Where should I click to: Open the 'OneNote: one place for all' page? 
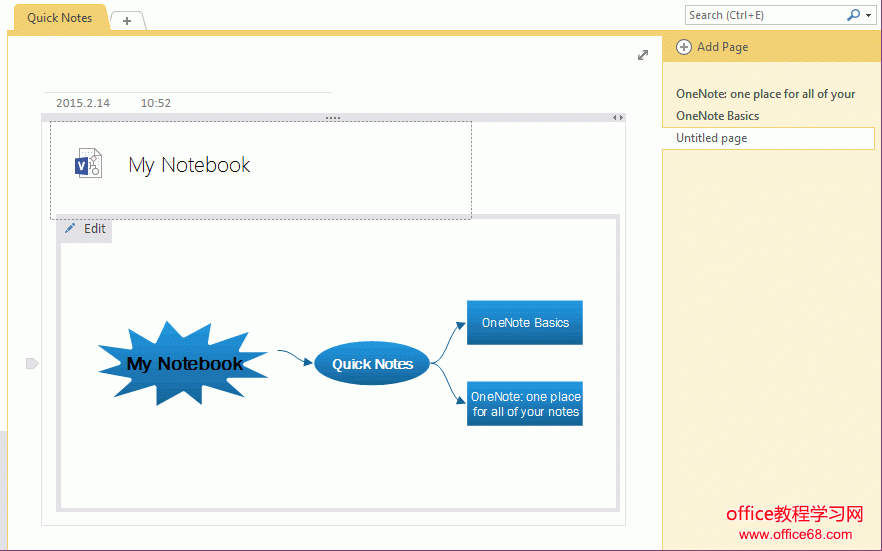(x=765, y=94)
